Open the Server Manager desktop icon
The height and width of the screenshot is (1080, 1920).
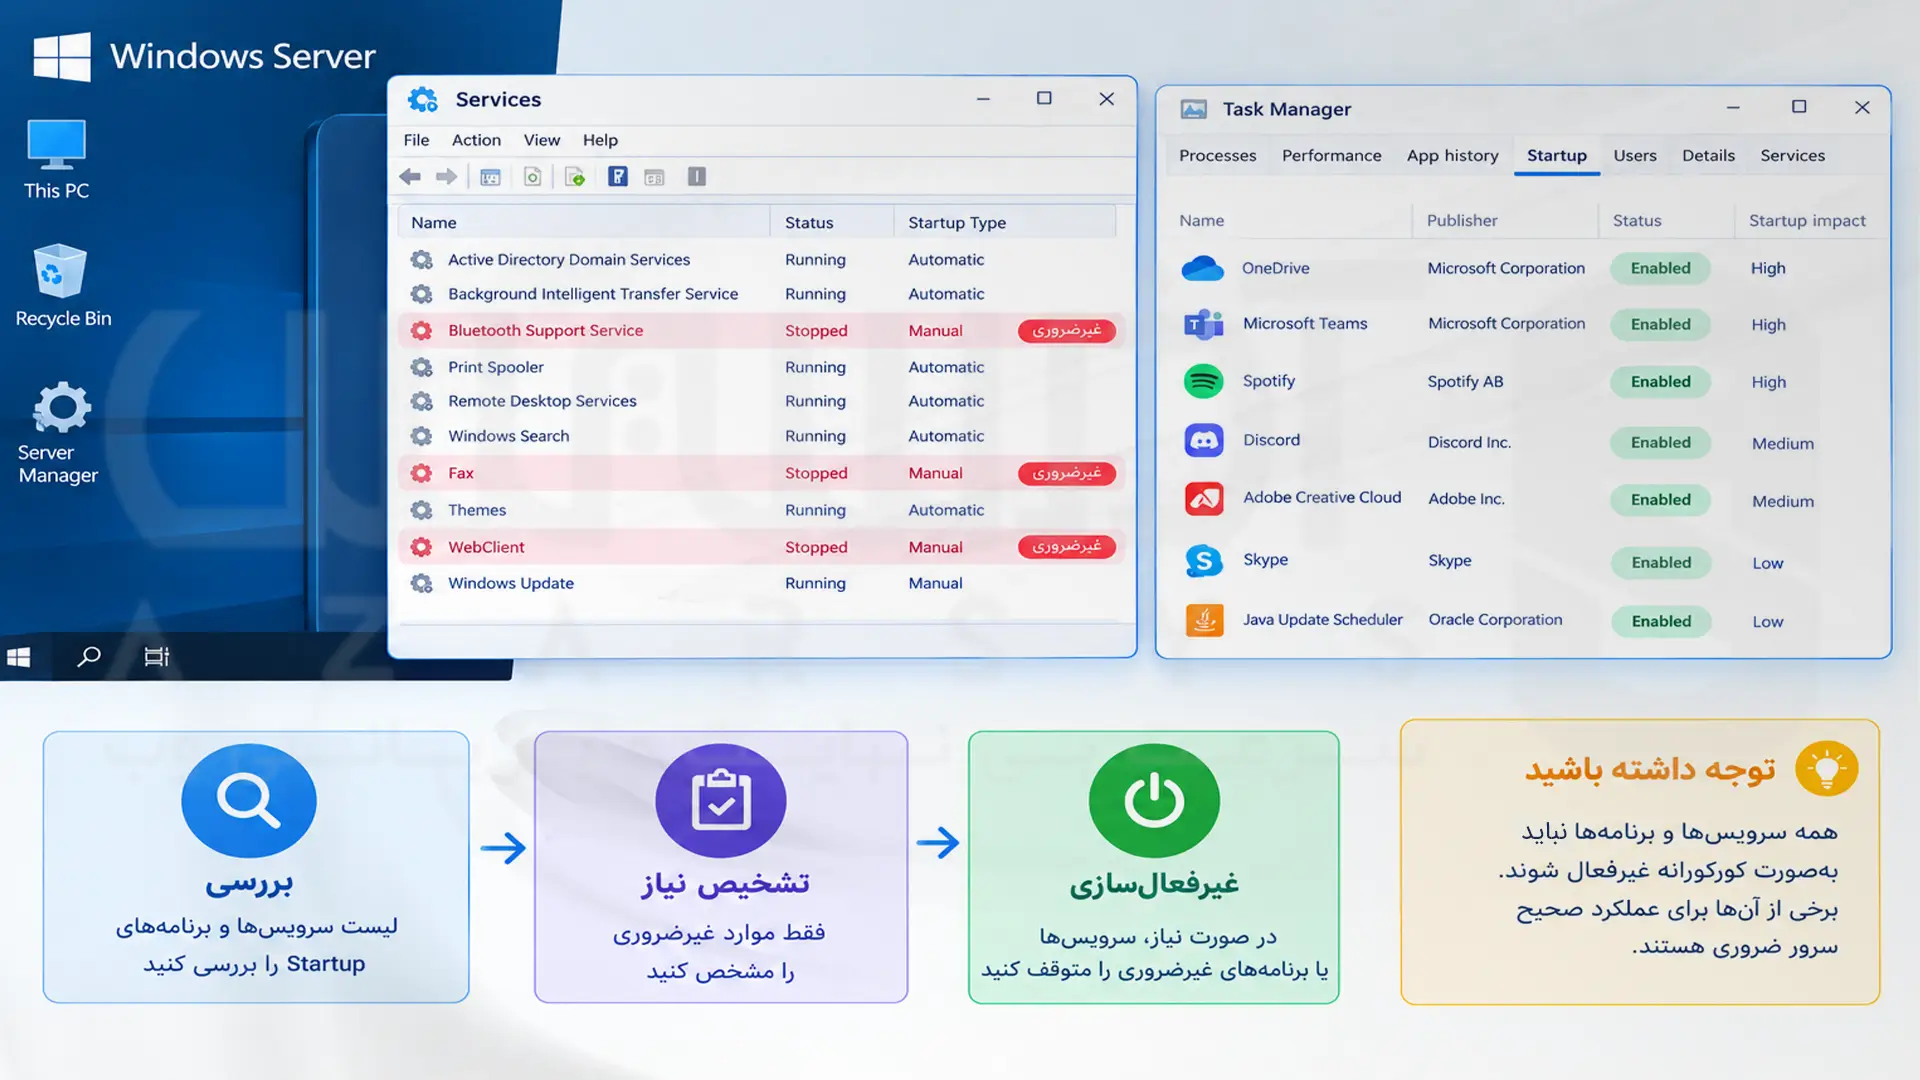59,434
